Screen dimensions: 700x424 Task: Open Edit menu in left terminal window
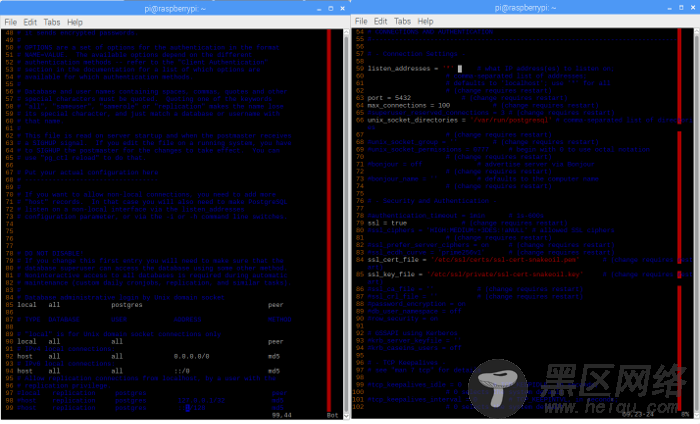tap(30, 22)
